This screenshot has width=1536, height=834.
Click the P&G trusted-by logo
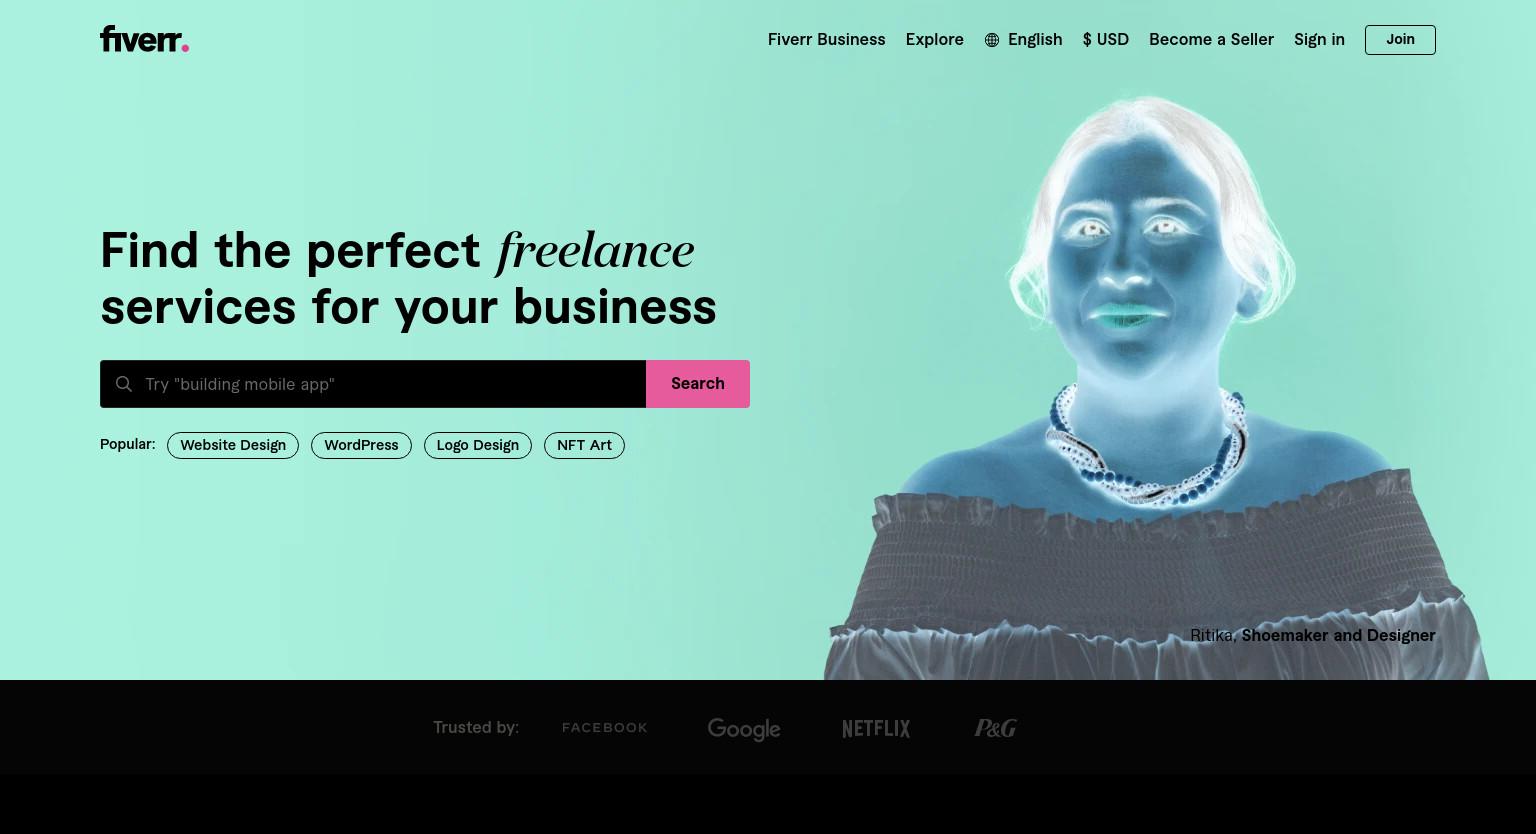click(996, 728)
